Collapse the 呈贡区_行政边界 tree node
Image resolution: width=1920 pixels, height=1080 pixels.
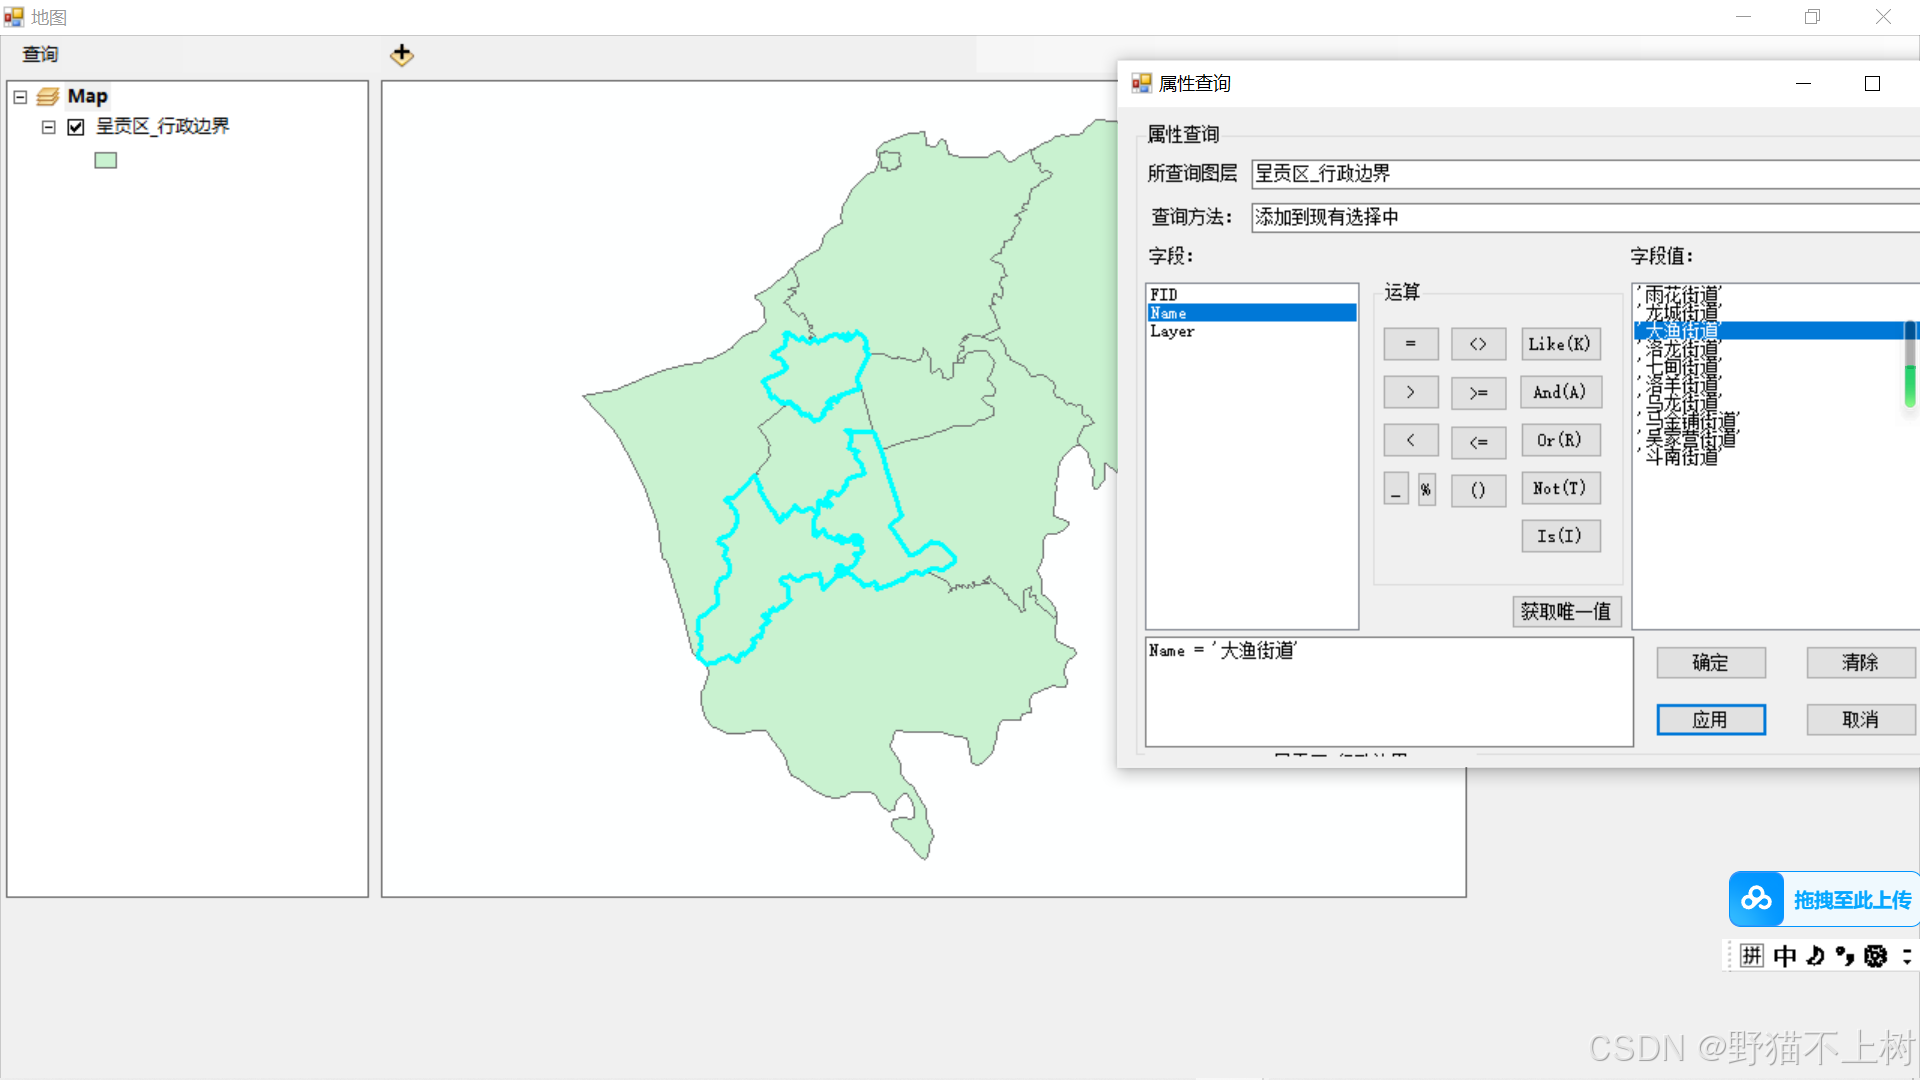48,126
